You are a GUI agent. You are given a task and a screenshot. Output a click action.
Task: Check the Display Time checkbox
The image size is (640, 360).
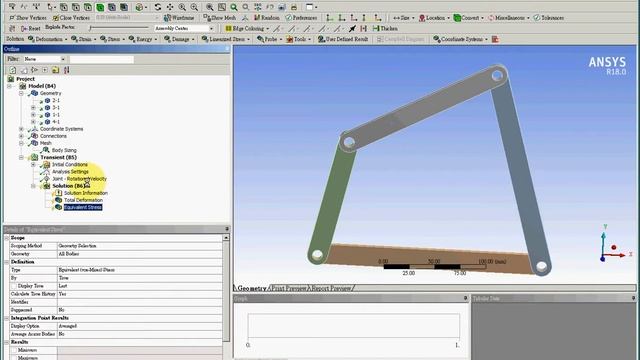[x=13, y=286]
